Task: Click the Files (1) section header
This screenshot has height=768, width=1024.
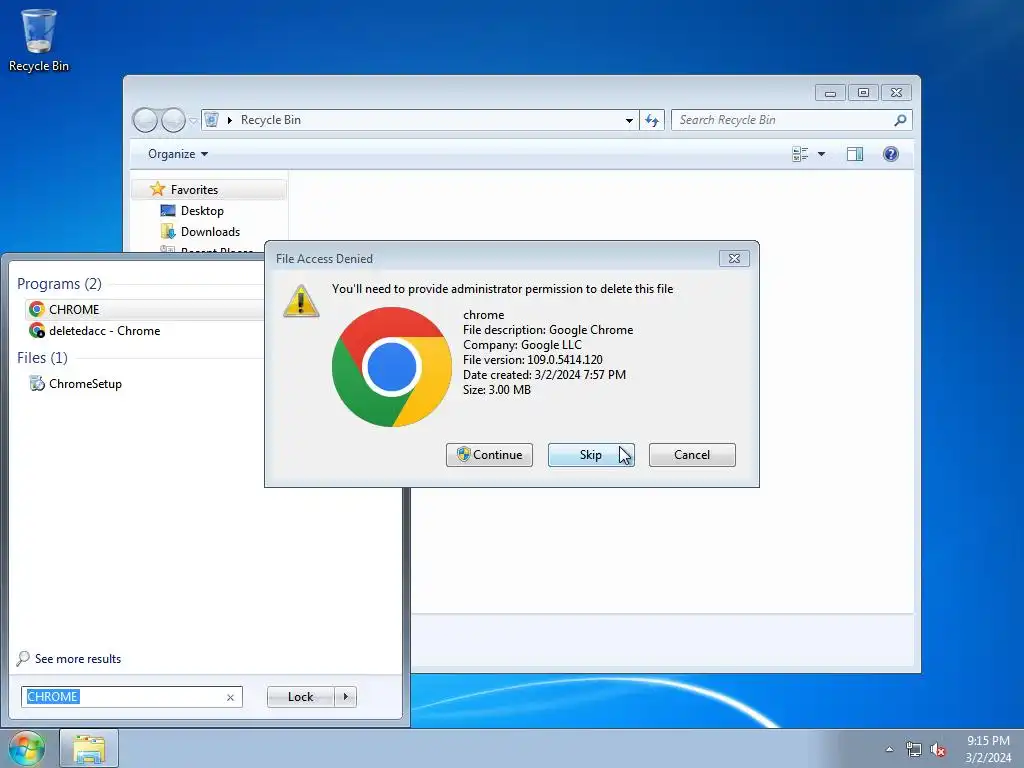Action: (42, 358)
